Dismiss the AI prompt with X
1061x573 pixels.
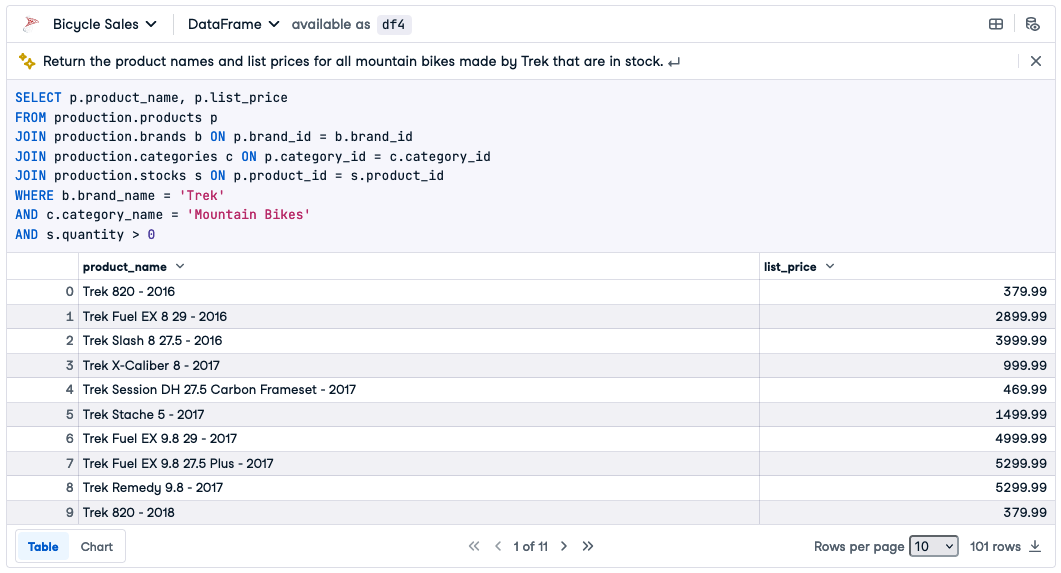[1035, 62]
